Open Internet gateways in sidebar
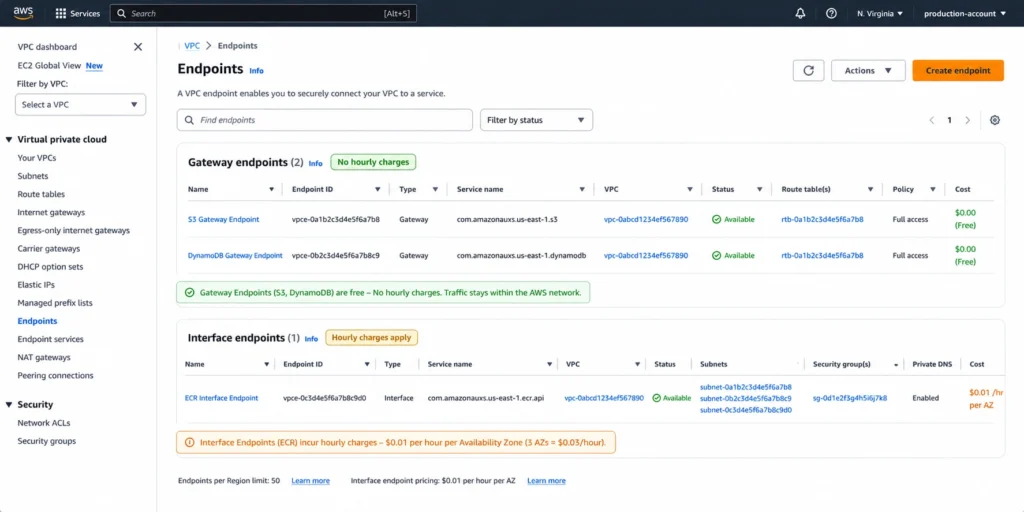Screen dimensions: 1024x512 (x=51, y=212)
